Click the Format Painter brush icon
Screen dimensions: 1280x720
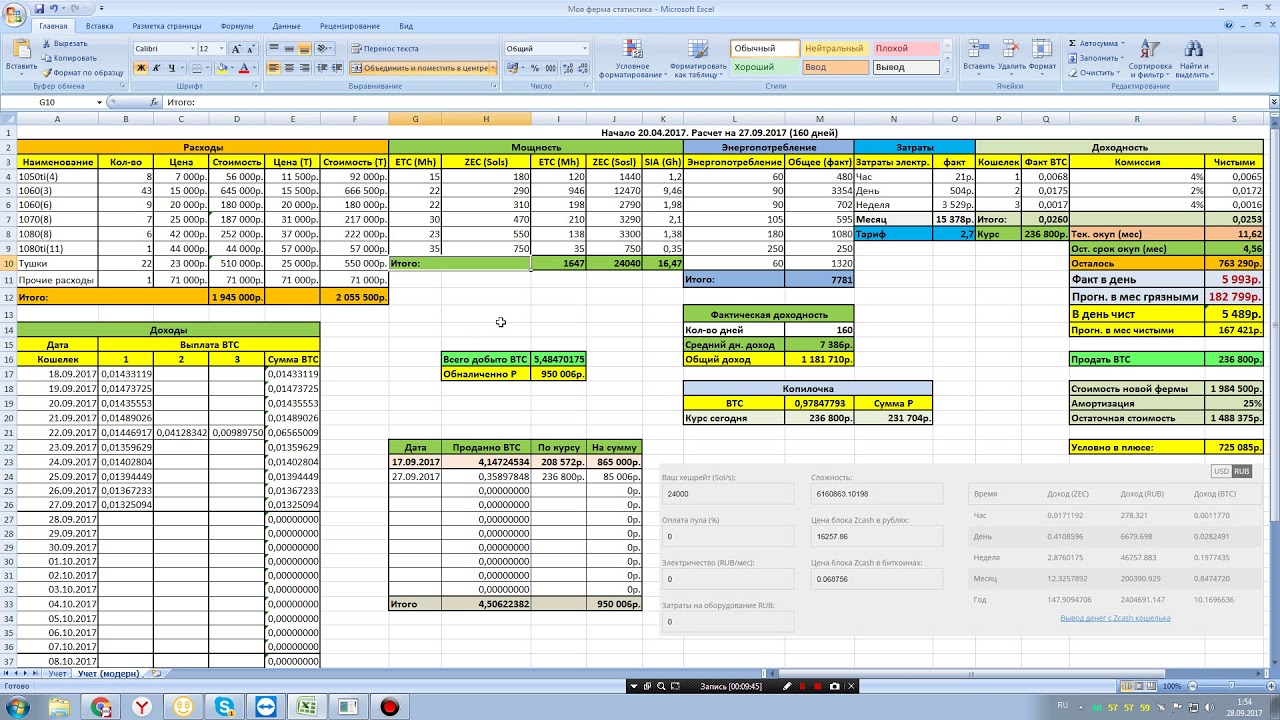pos(46,72)
